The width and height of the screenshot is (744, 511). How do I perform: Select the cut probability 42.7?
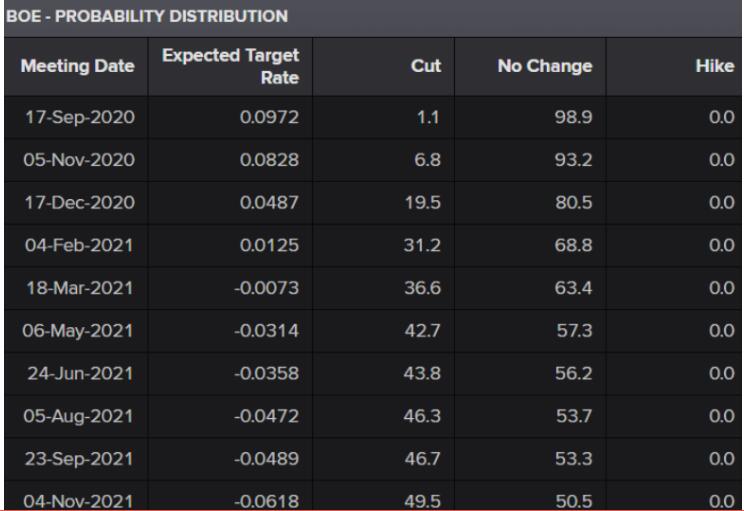click(x=422, y=331)
